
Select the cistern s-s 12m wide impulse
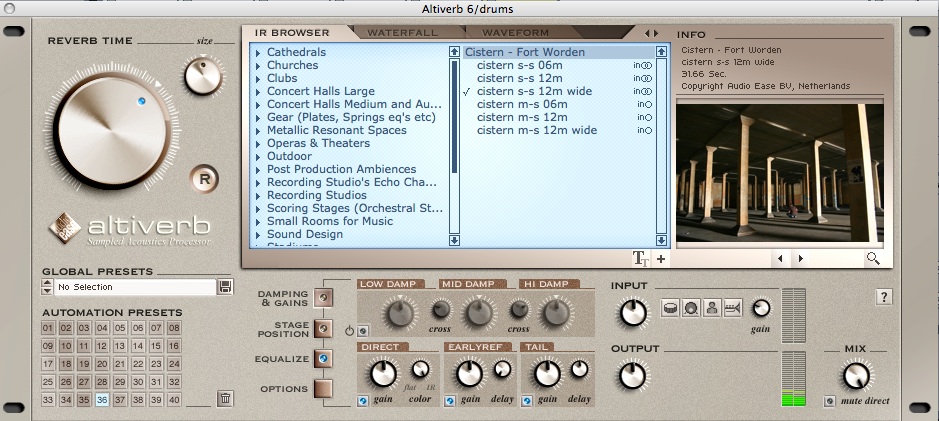(x=534, y=92)
